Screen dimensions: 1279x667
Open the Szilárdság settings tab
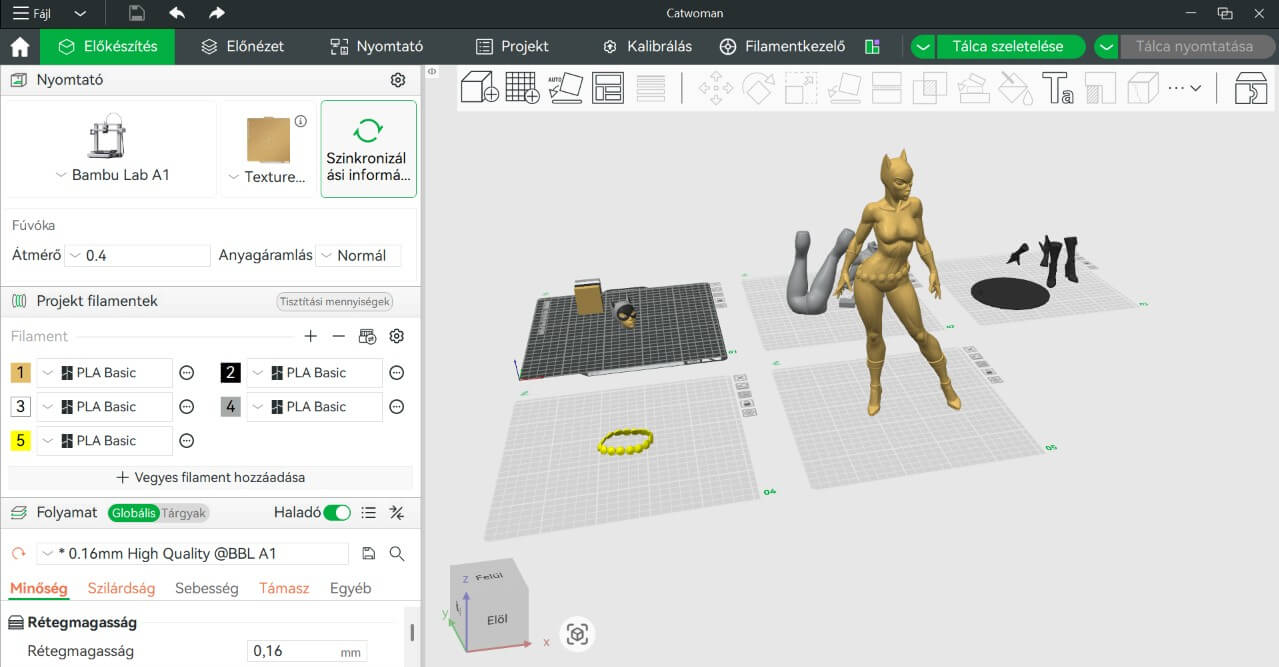pyautogui.click(x=121, y=588)
